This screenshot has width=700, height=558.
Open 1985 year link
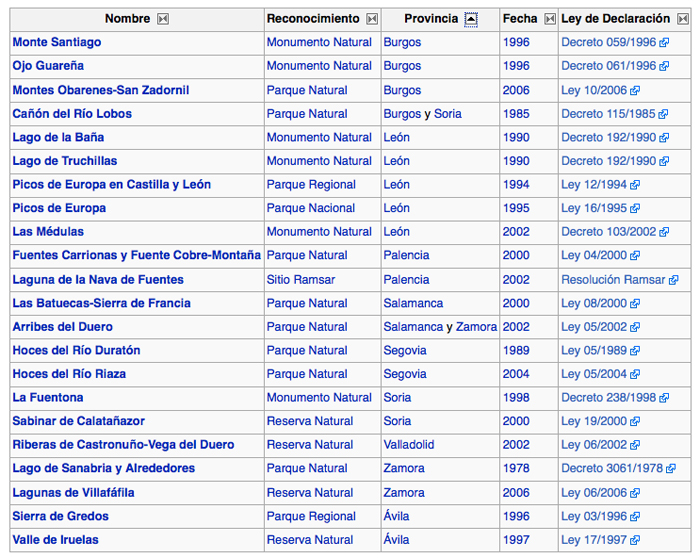pyautogui.click(x=516, y=114)
